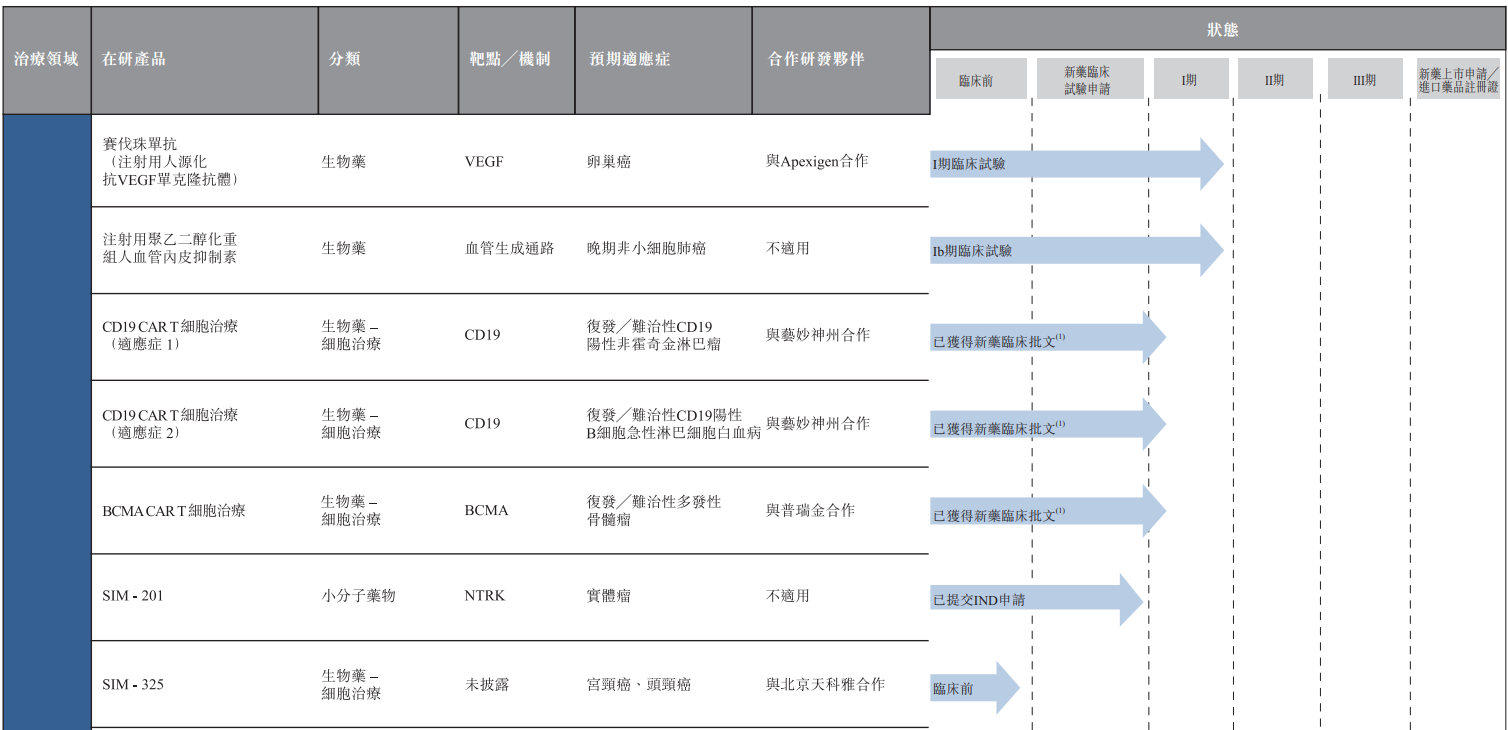Switch to the I期 phase column header
This screenshot has height=730, width=1508.
[1190, 77]
